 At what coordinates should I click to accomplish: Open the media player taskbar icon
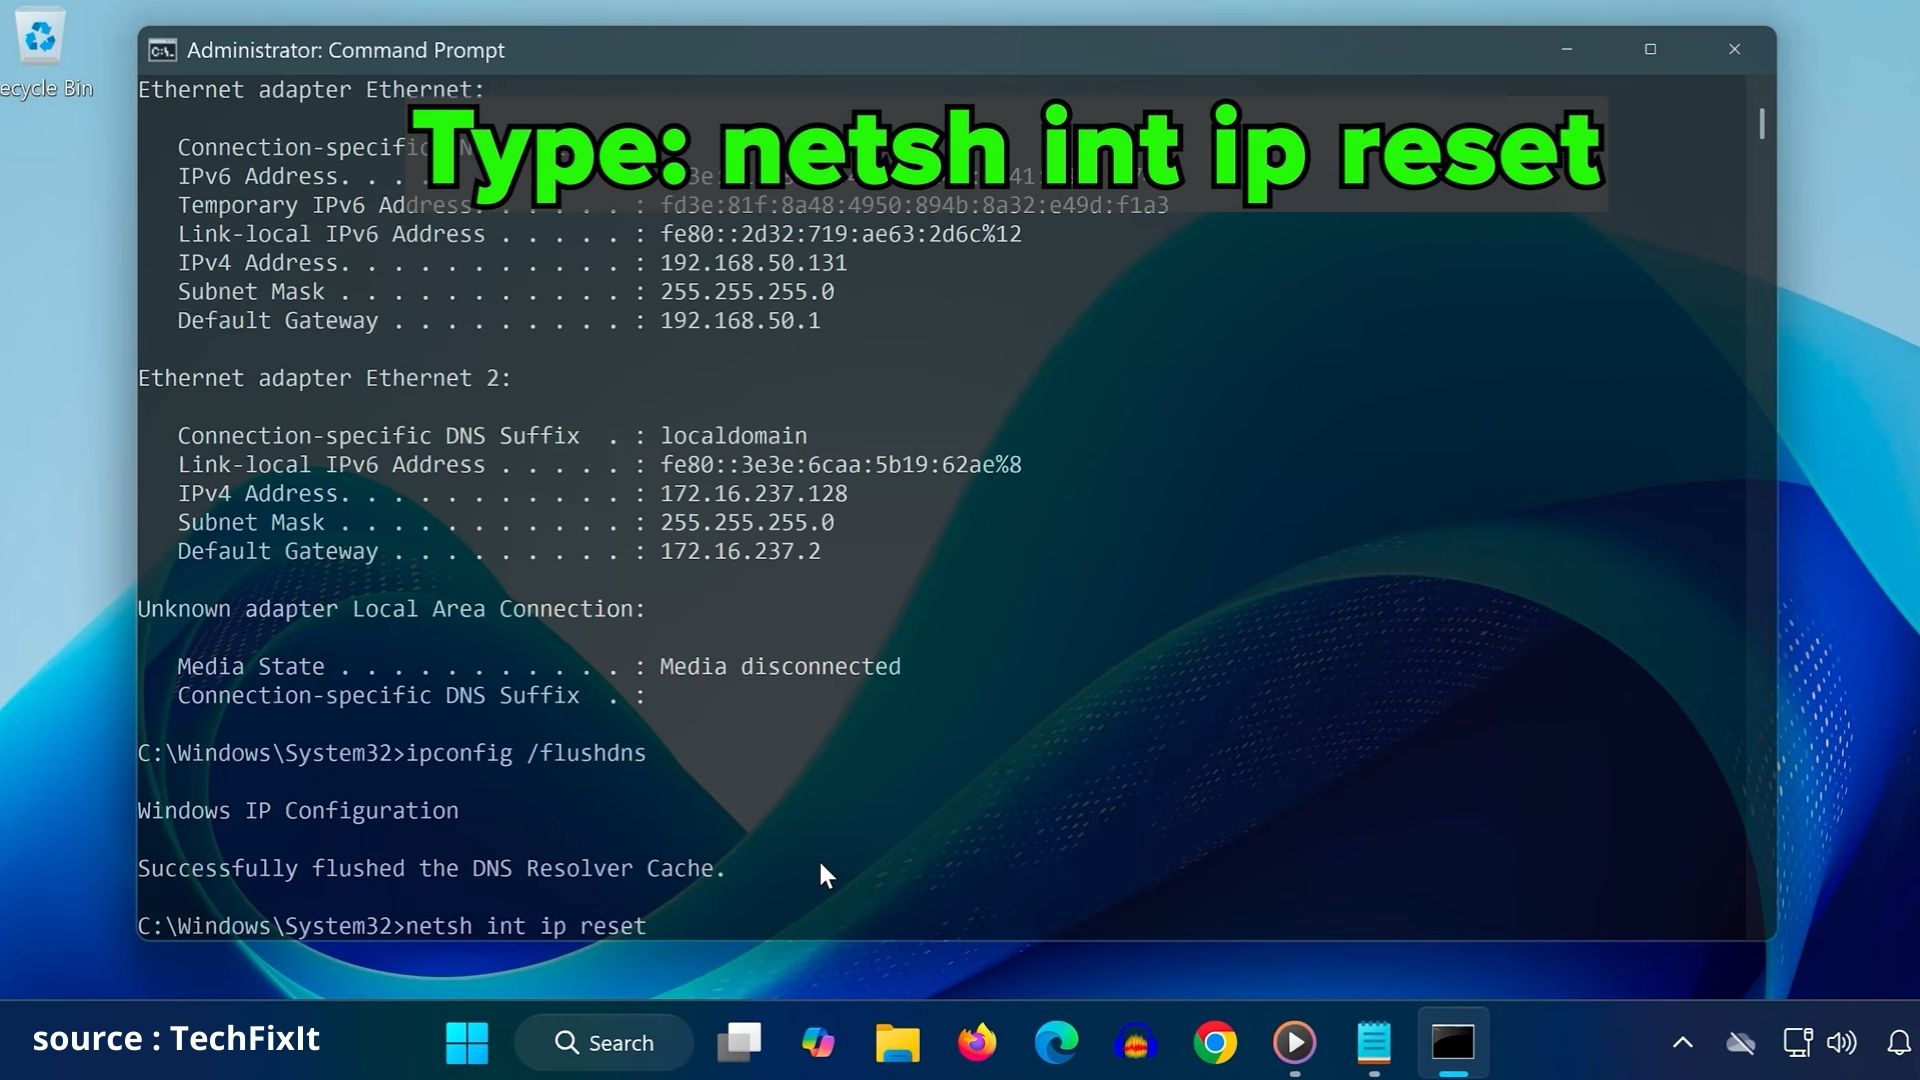coord(1294,1043)
